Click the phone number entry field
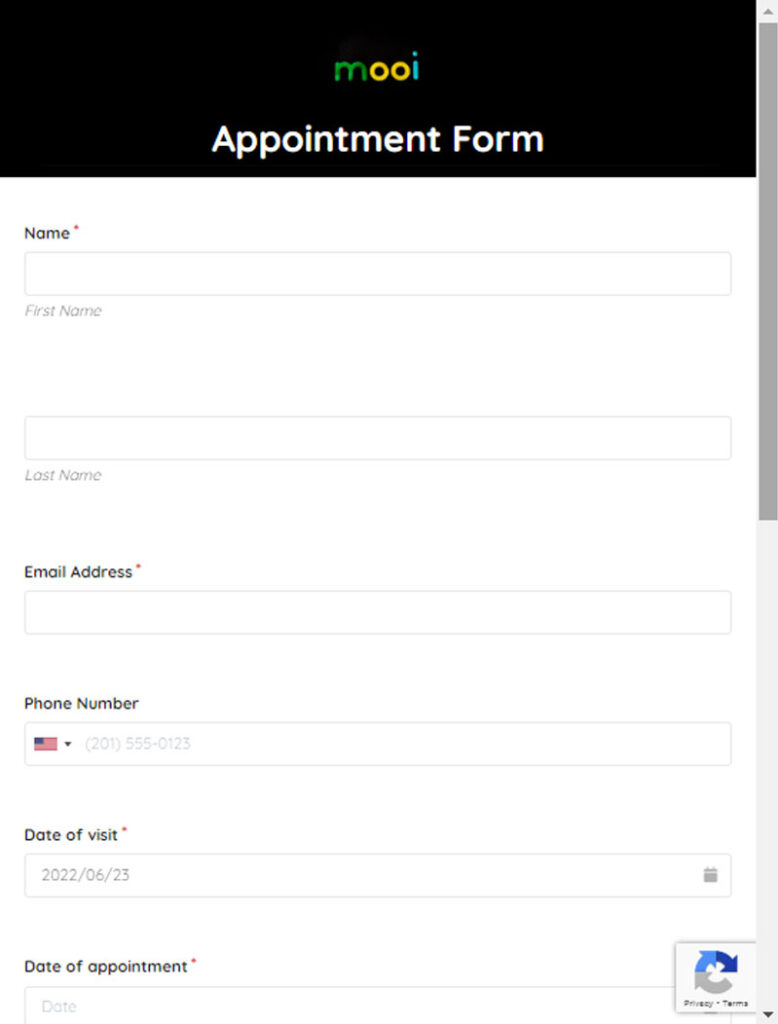 tap(400, 743)
